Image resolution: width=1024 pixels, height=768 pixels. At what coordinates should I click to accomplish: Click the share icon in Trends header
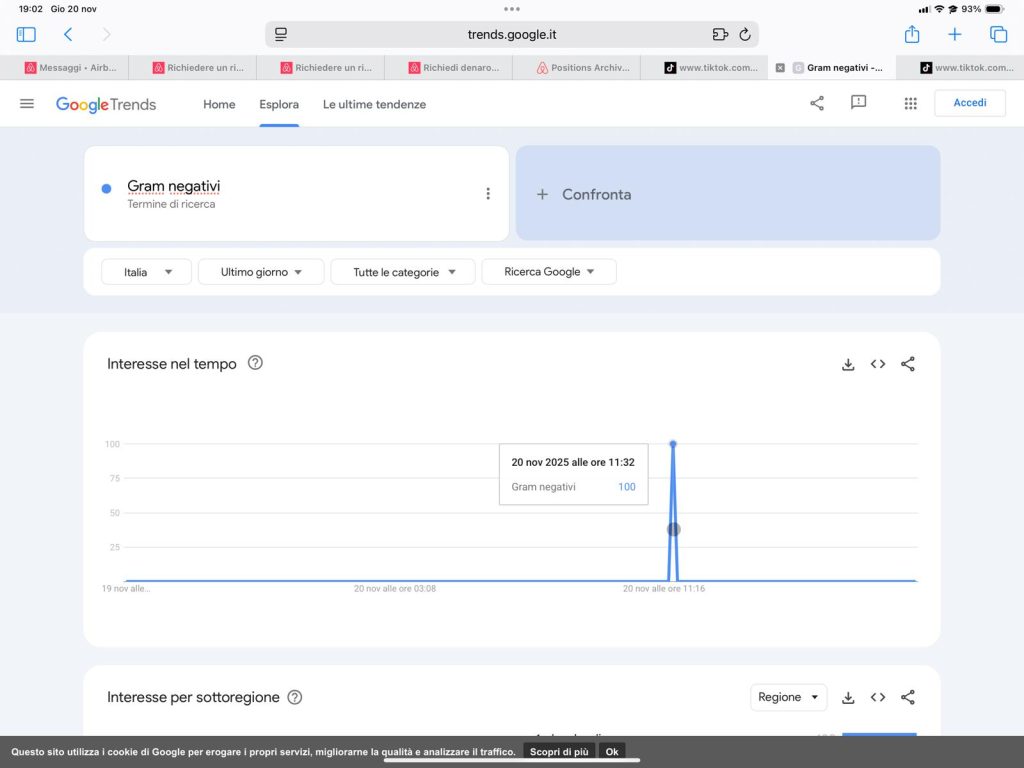[817, 103]
